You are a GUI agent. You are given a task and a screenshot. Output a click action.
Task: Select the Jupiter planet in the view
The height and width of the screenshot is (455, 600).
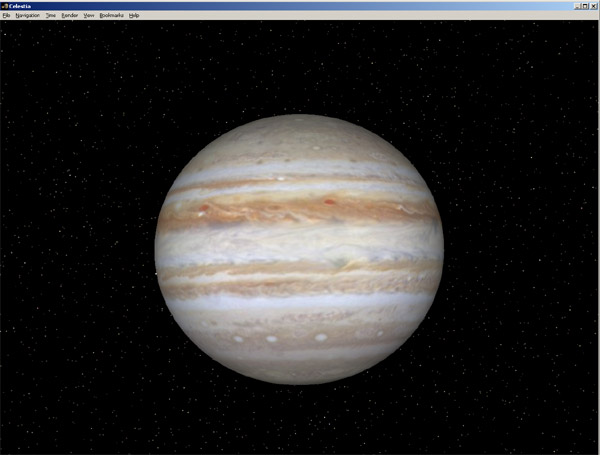(299, 249)
